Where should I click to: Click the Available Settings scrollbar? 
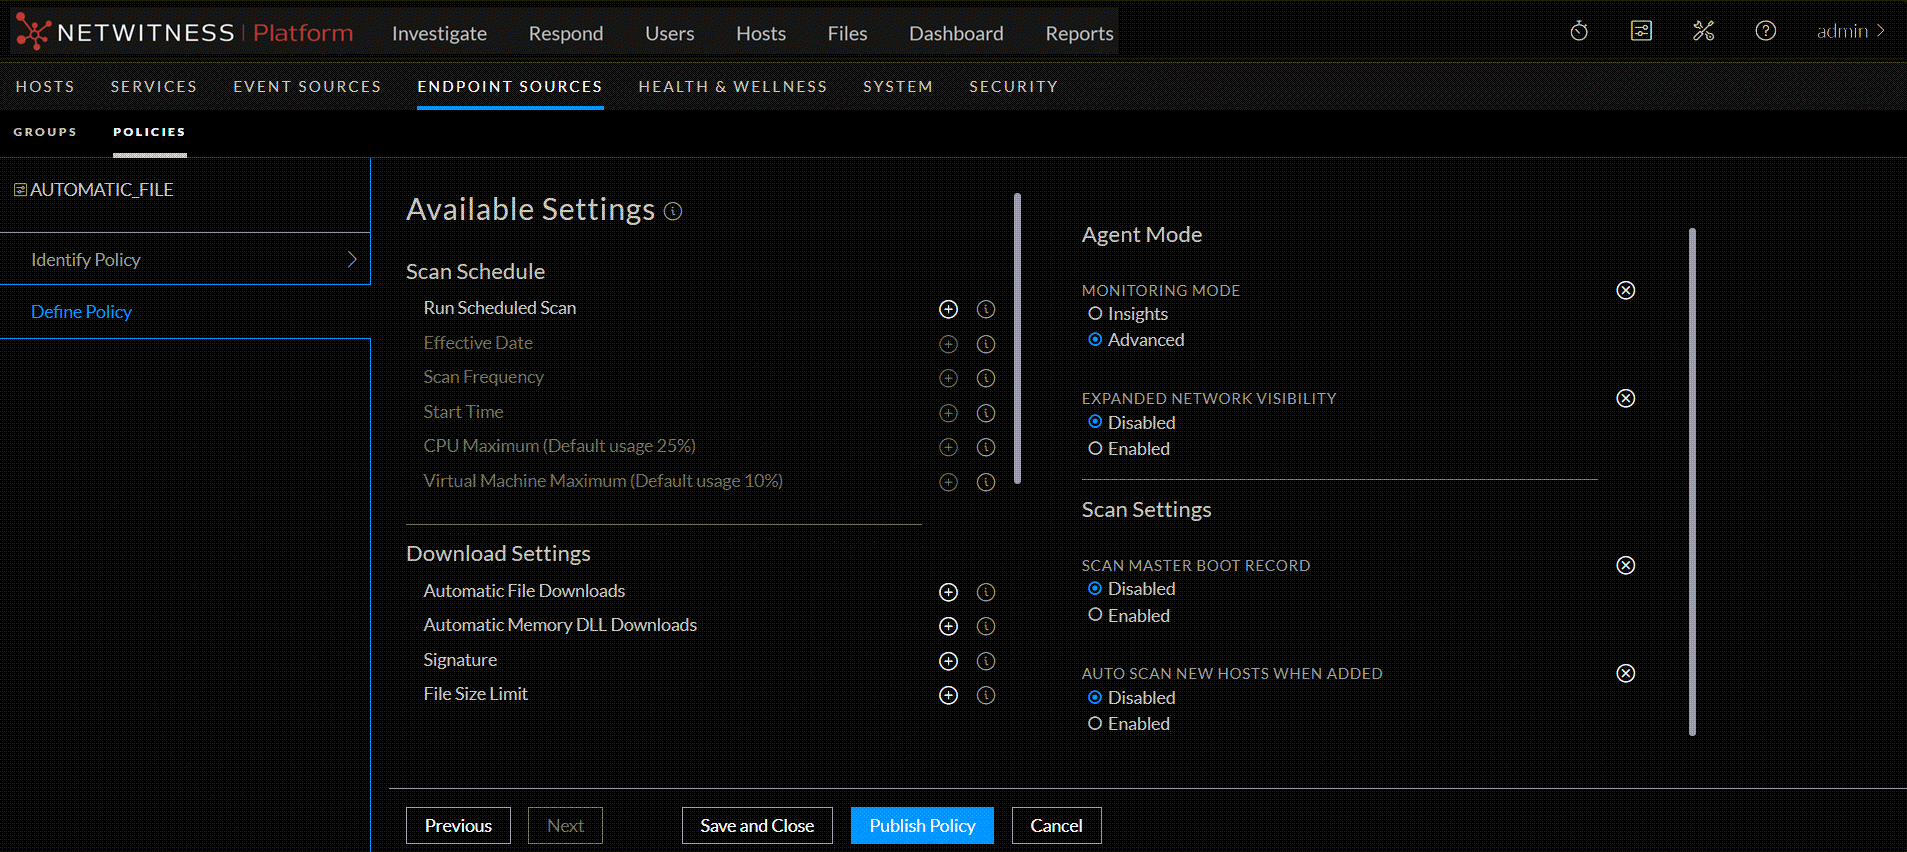(1017, 340)
